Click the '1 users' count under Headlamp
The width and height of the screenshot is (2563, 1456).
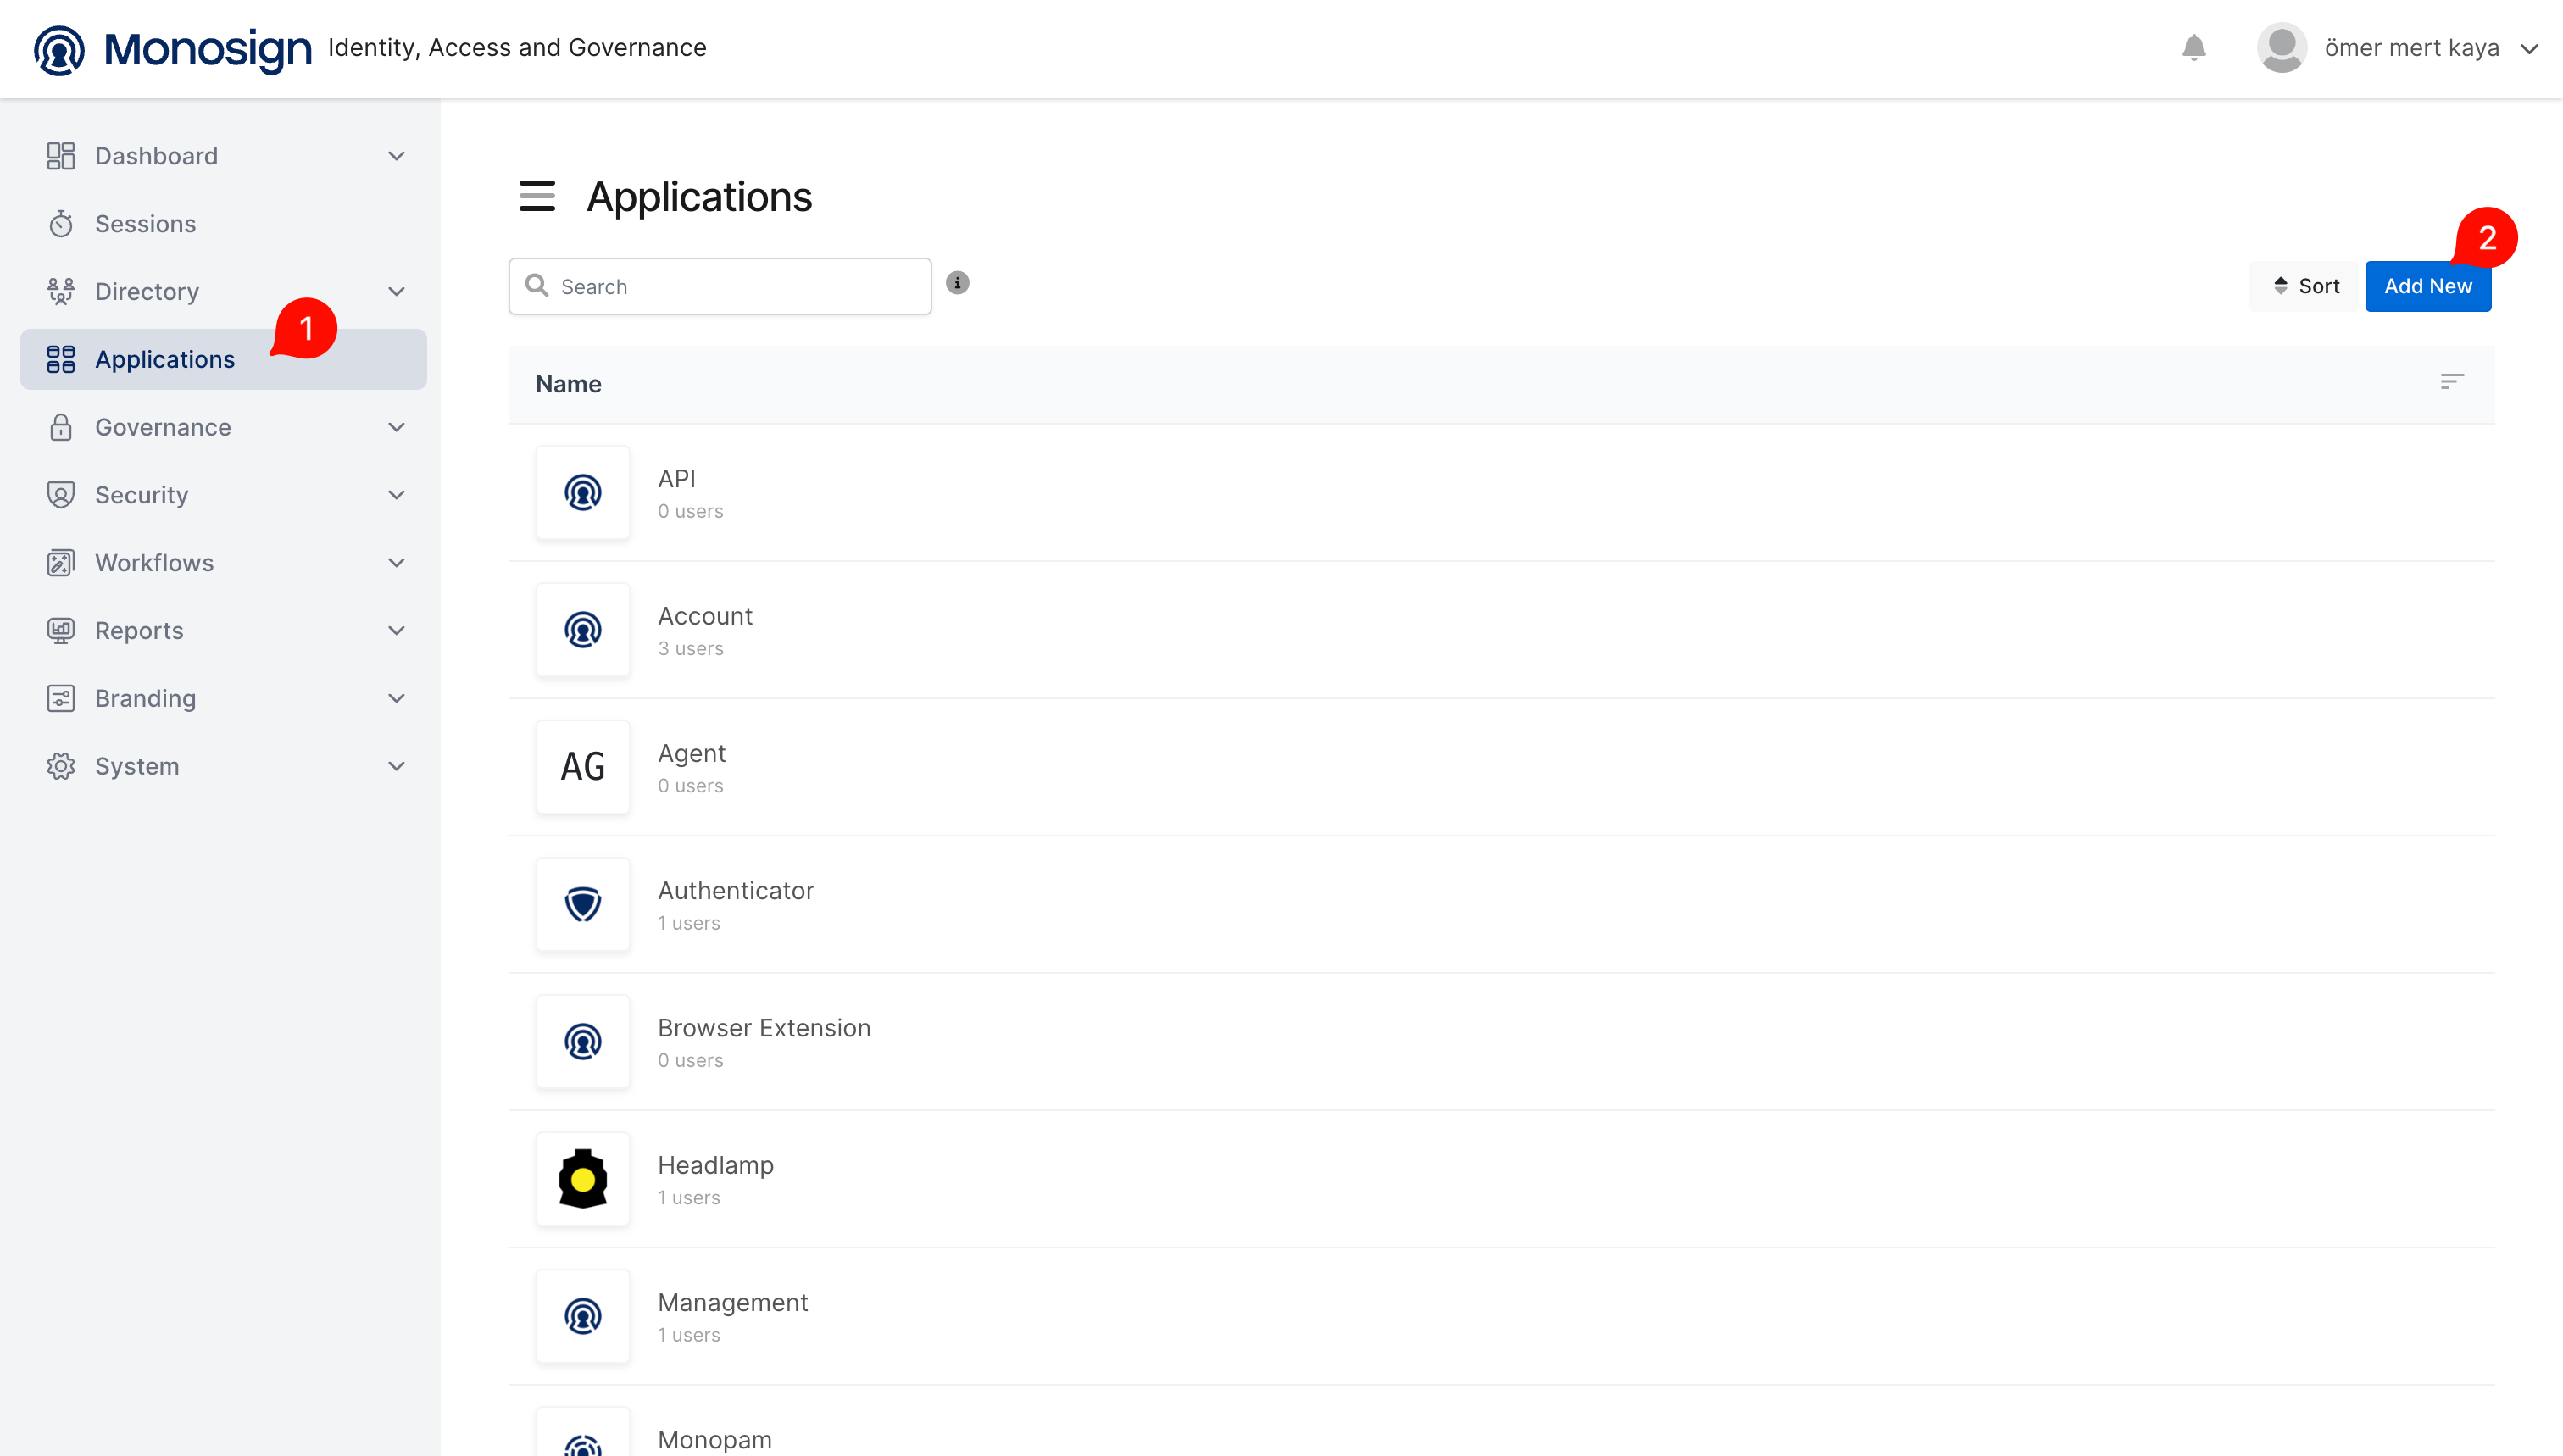click(689, 1197)
